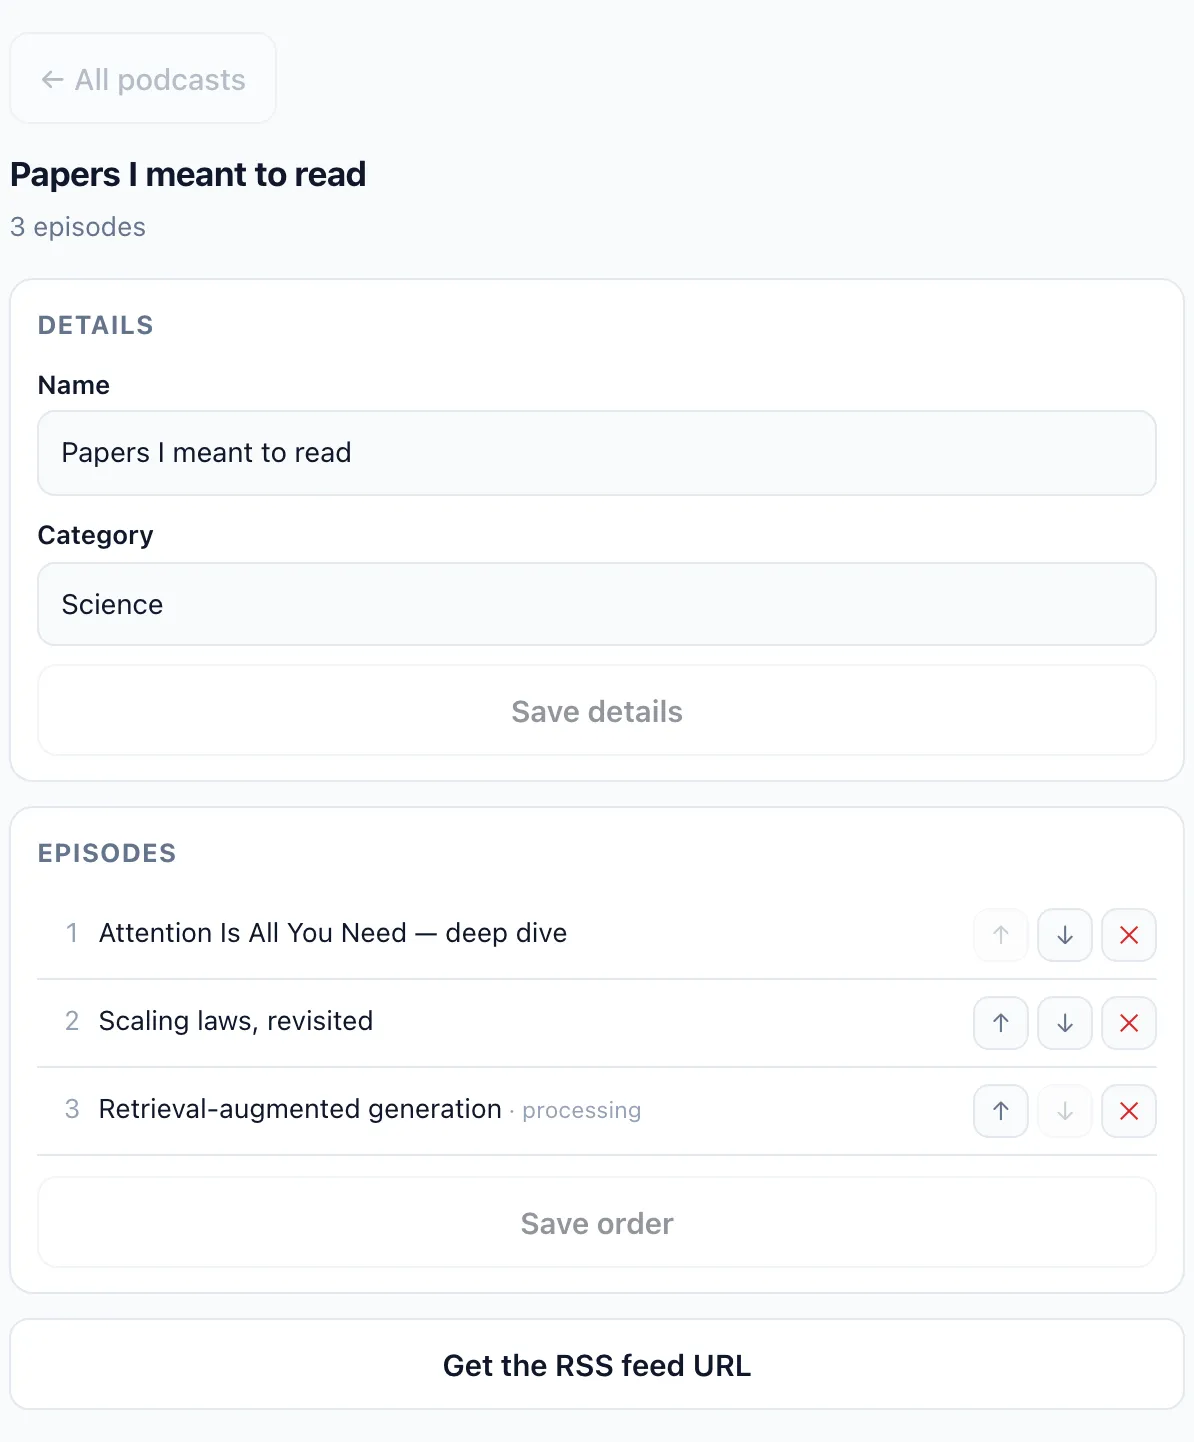
Task: Select 'Scaling laws, revisited' episode title
Action: (x=236, y=1021)
